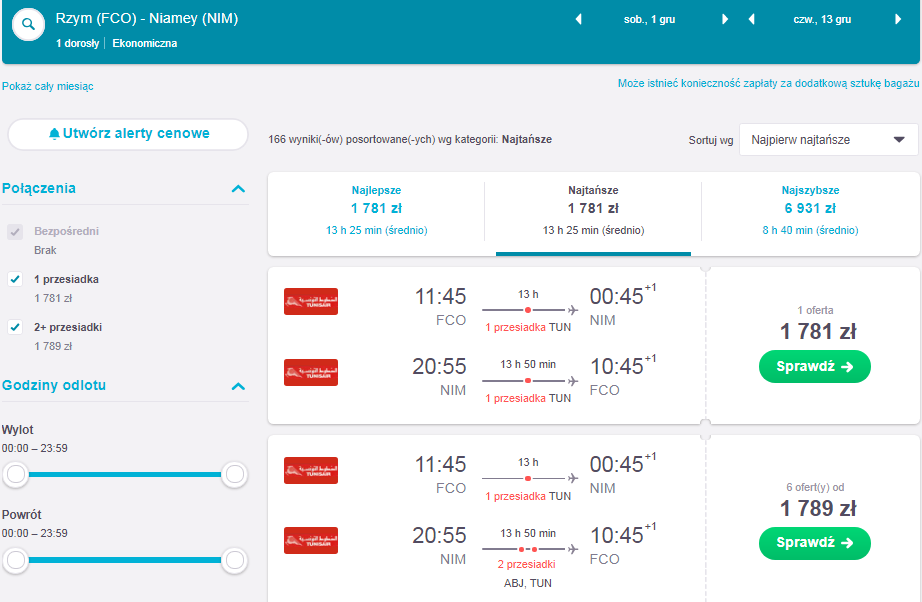Screen dimensions: 922x602
Task: Click Sprawdź for the 1 781 zł offer
Action: click(x=814, y=366)
